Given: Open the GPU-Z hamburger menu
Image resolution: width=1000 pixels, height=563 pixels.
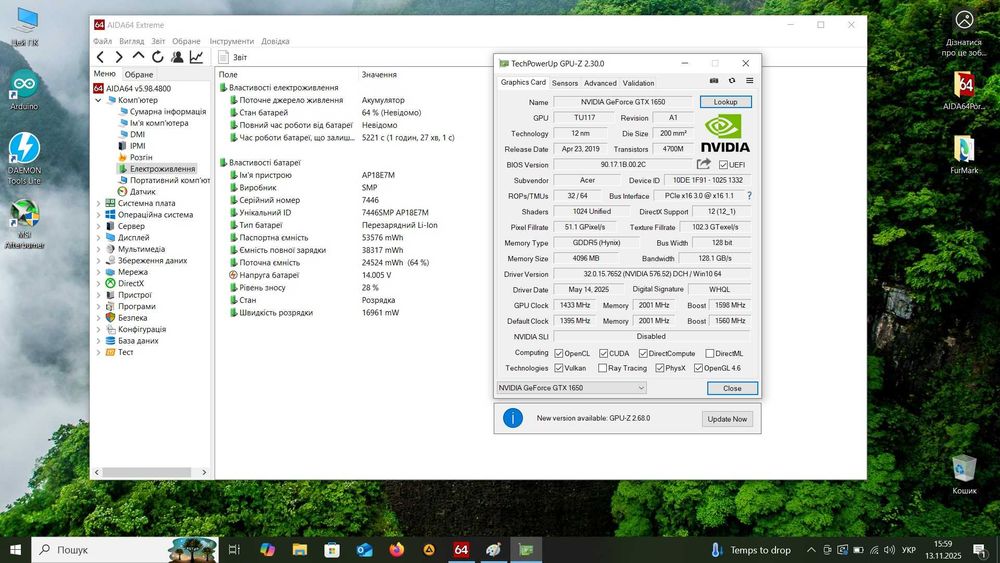Looking at the screenshot, I should 750,81.
